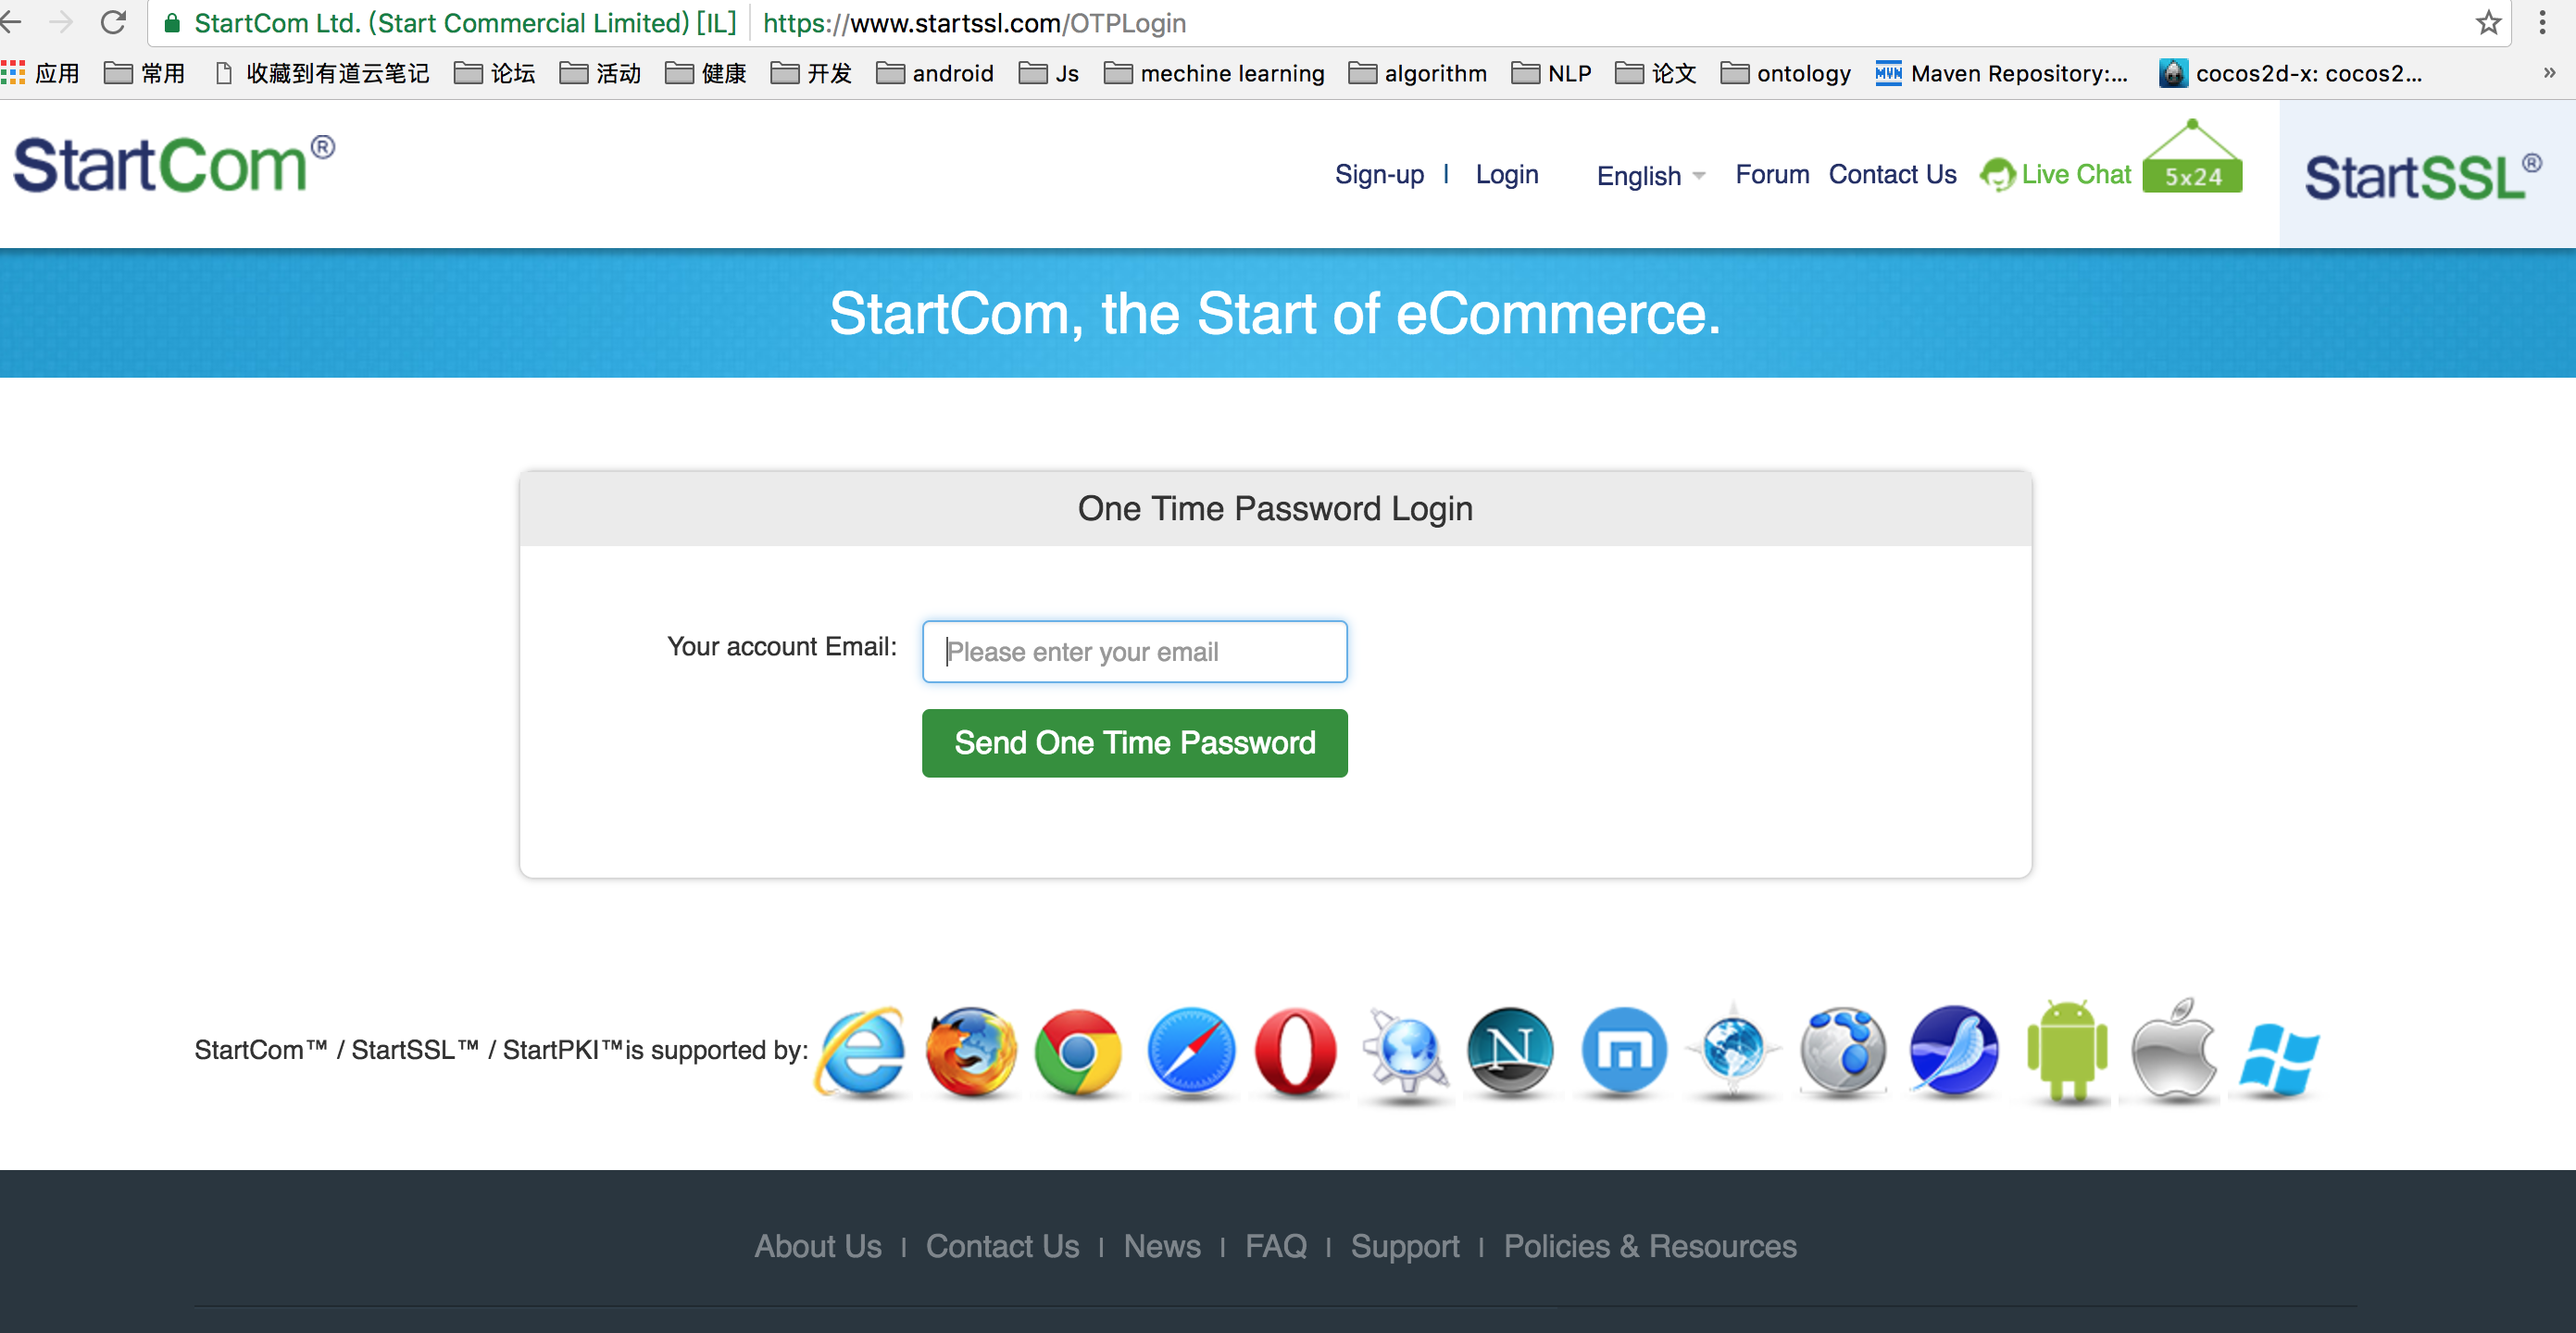Viewport: 2576px width, 1333px height.
Task: Bookmark page with the star icon
Action: [2488, 22]
